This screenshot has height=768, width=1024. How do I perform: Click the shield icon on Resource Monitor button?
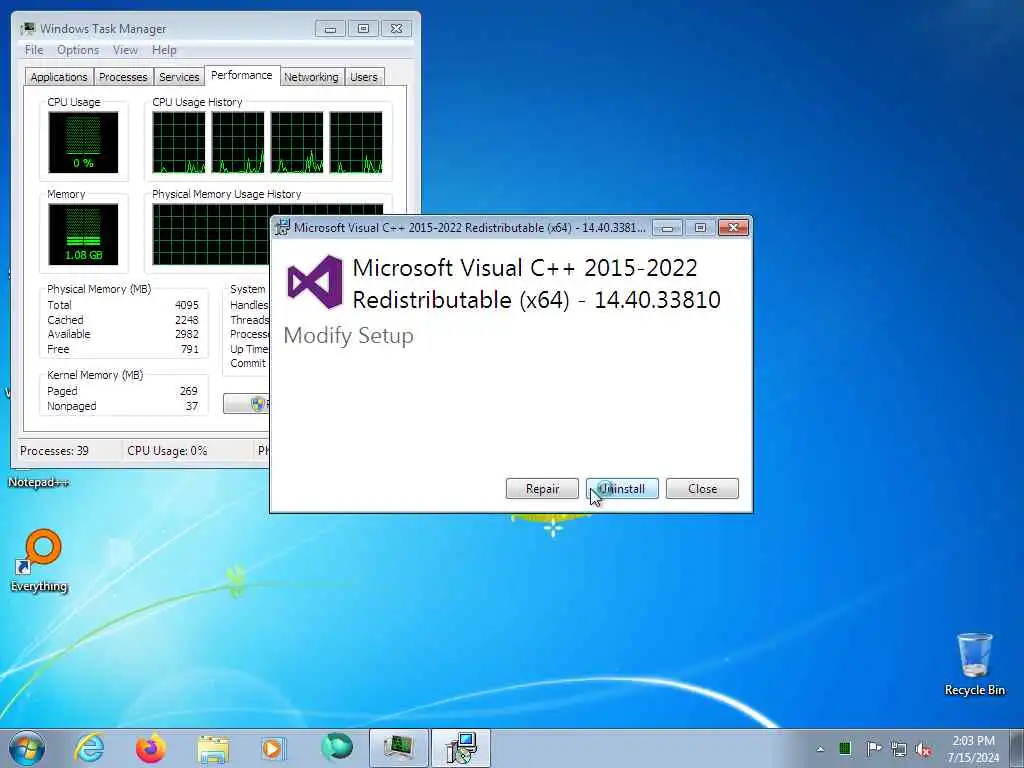click(x=257, y=404)
